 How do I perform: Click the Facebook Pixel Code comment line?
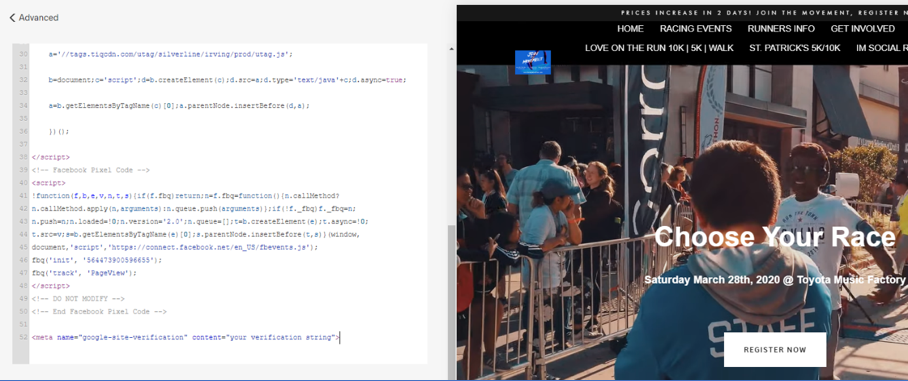91,170
